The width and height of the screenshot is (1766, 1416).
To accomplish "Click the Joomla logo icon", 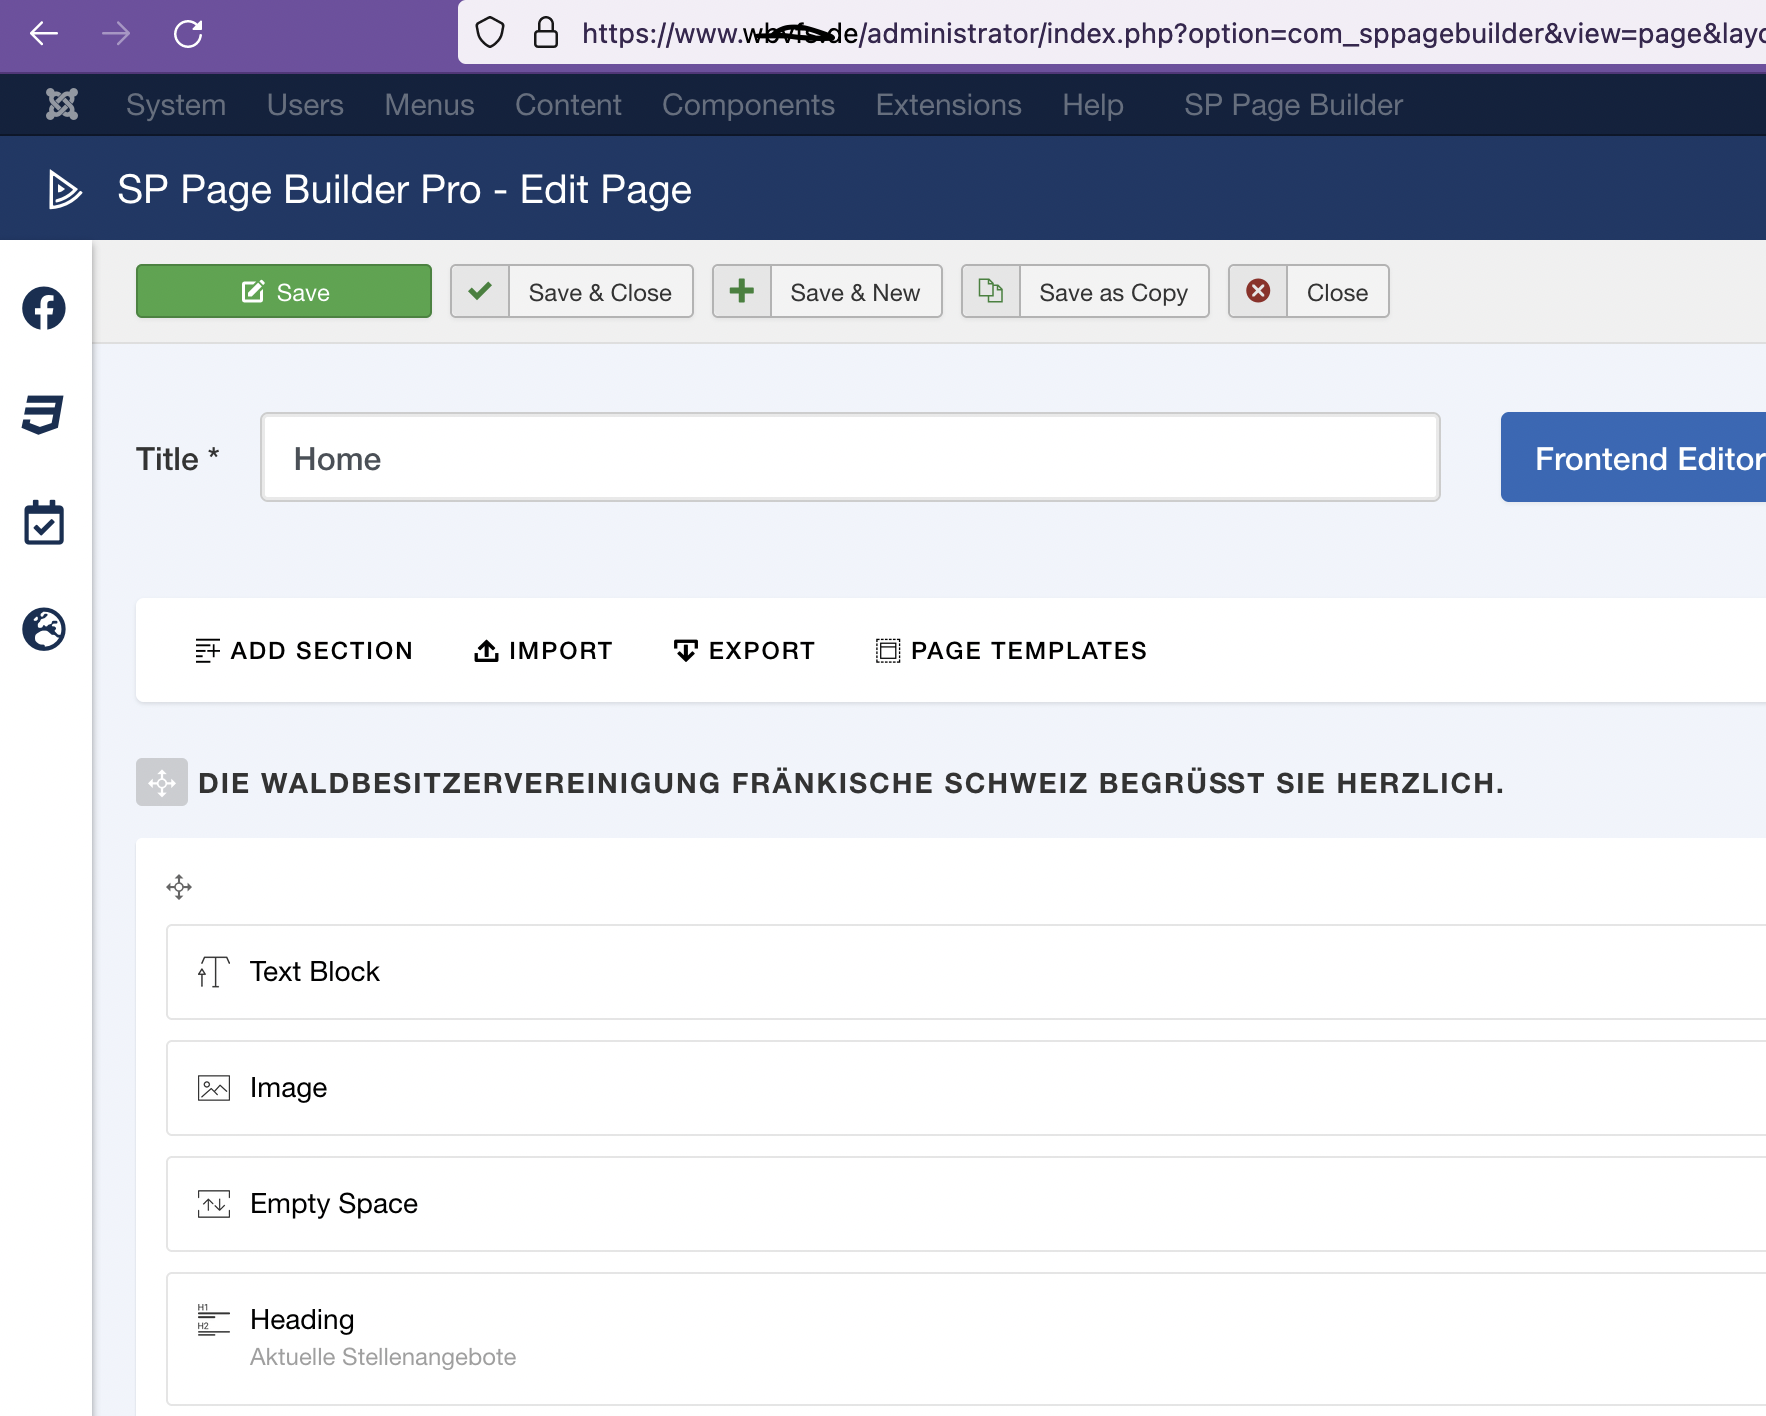I will [x=62, y=104].
